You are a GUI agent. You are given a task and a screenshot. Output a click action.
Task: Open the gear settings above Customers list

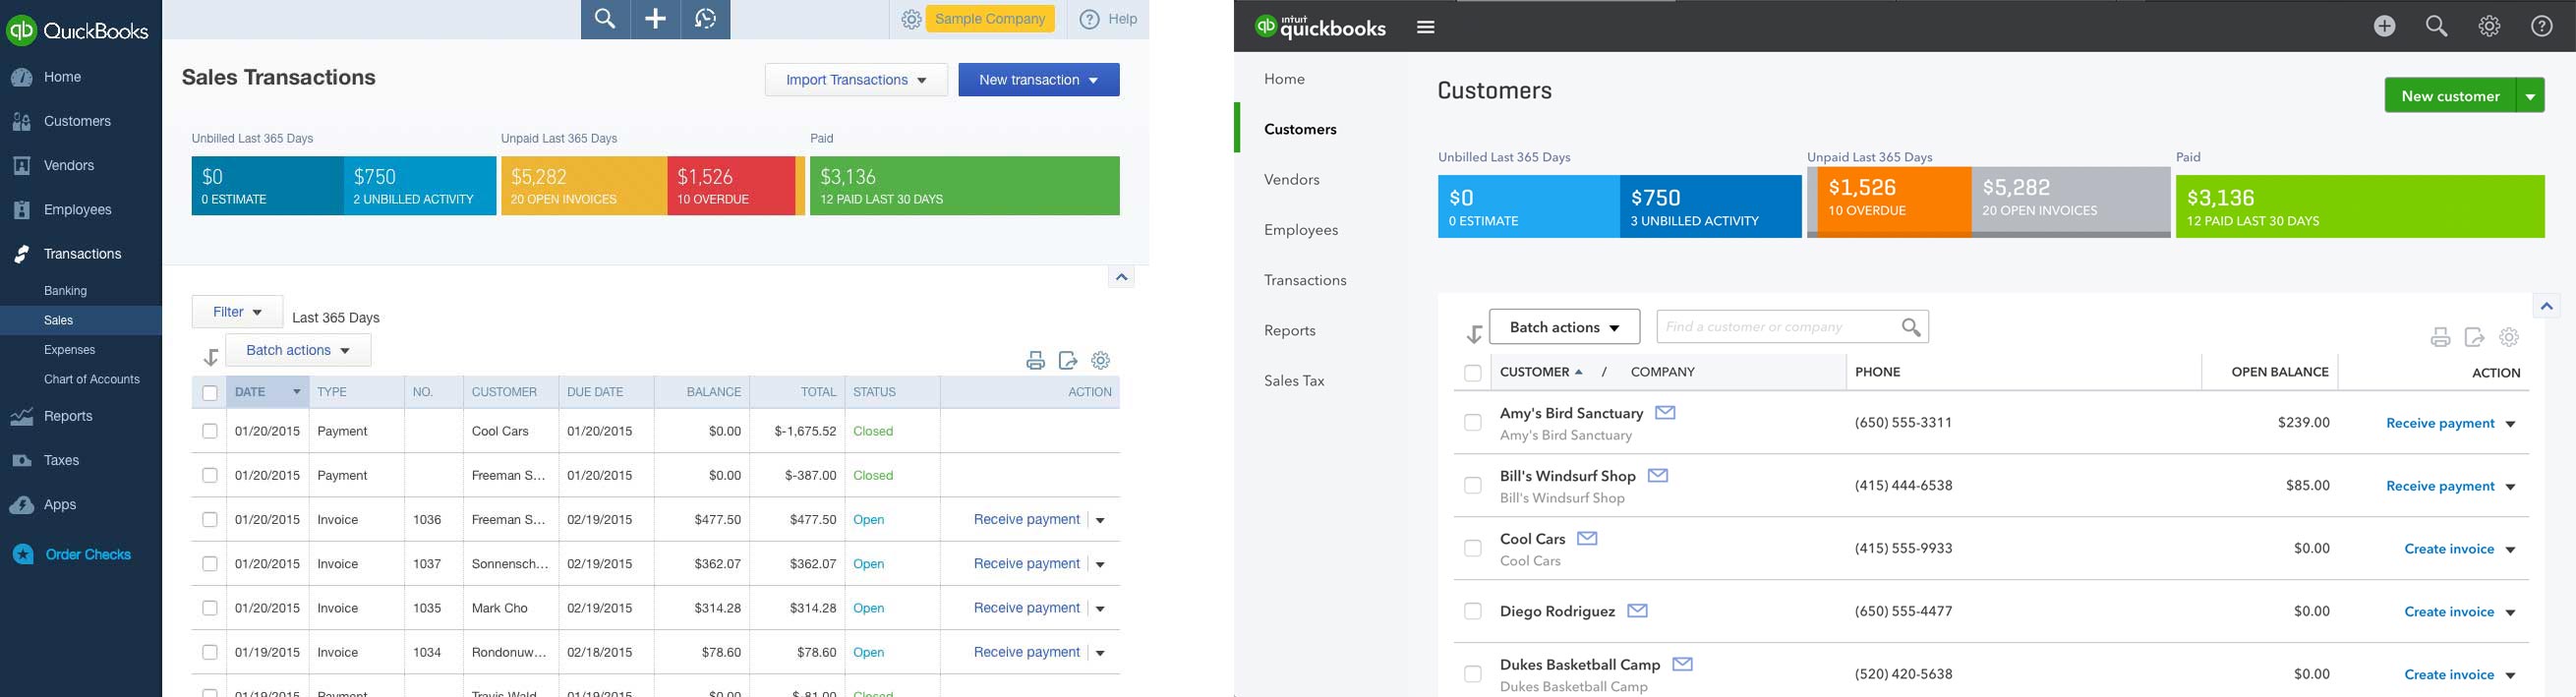click(2509, 337)
